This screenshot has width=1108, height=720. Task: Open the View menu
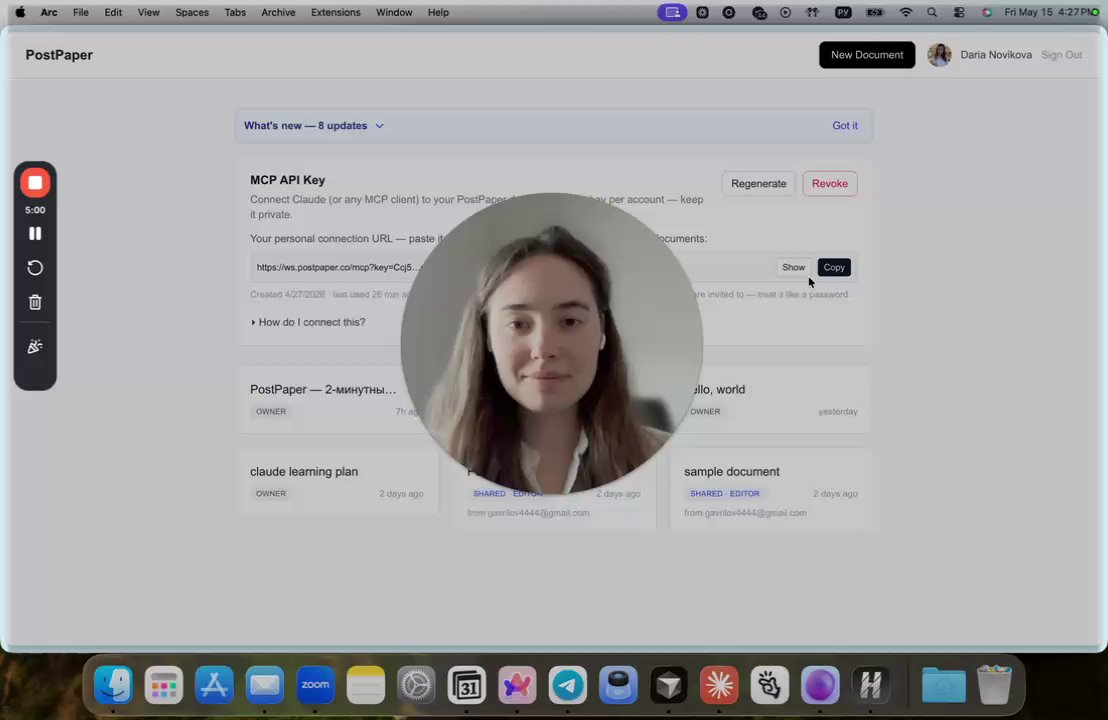148,12
